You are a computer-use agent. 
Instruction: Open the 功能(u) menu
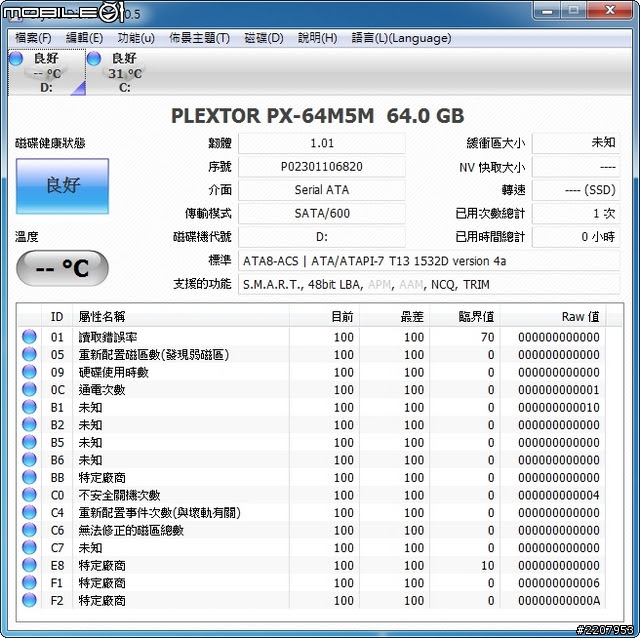tap(136, 38)
